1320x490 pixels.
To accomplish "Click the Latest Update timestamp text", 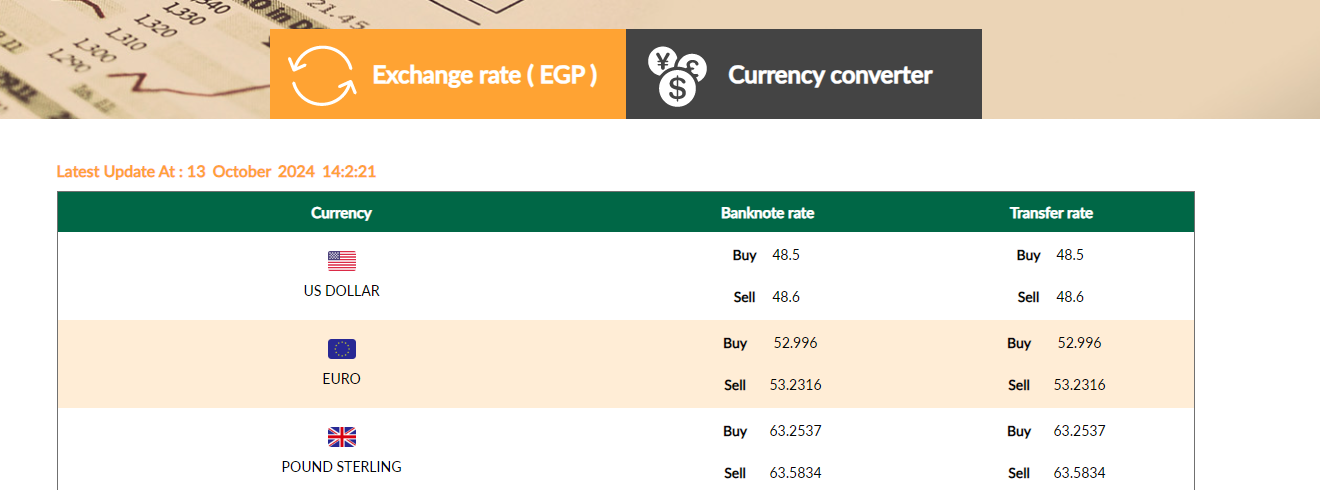I will pos(216,172).
